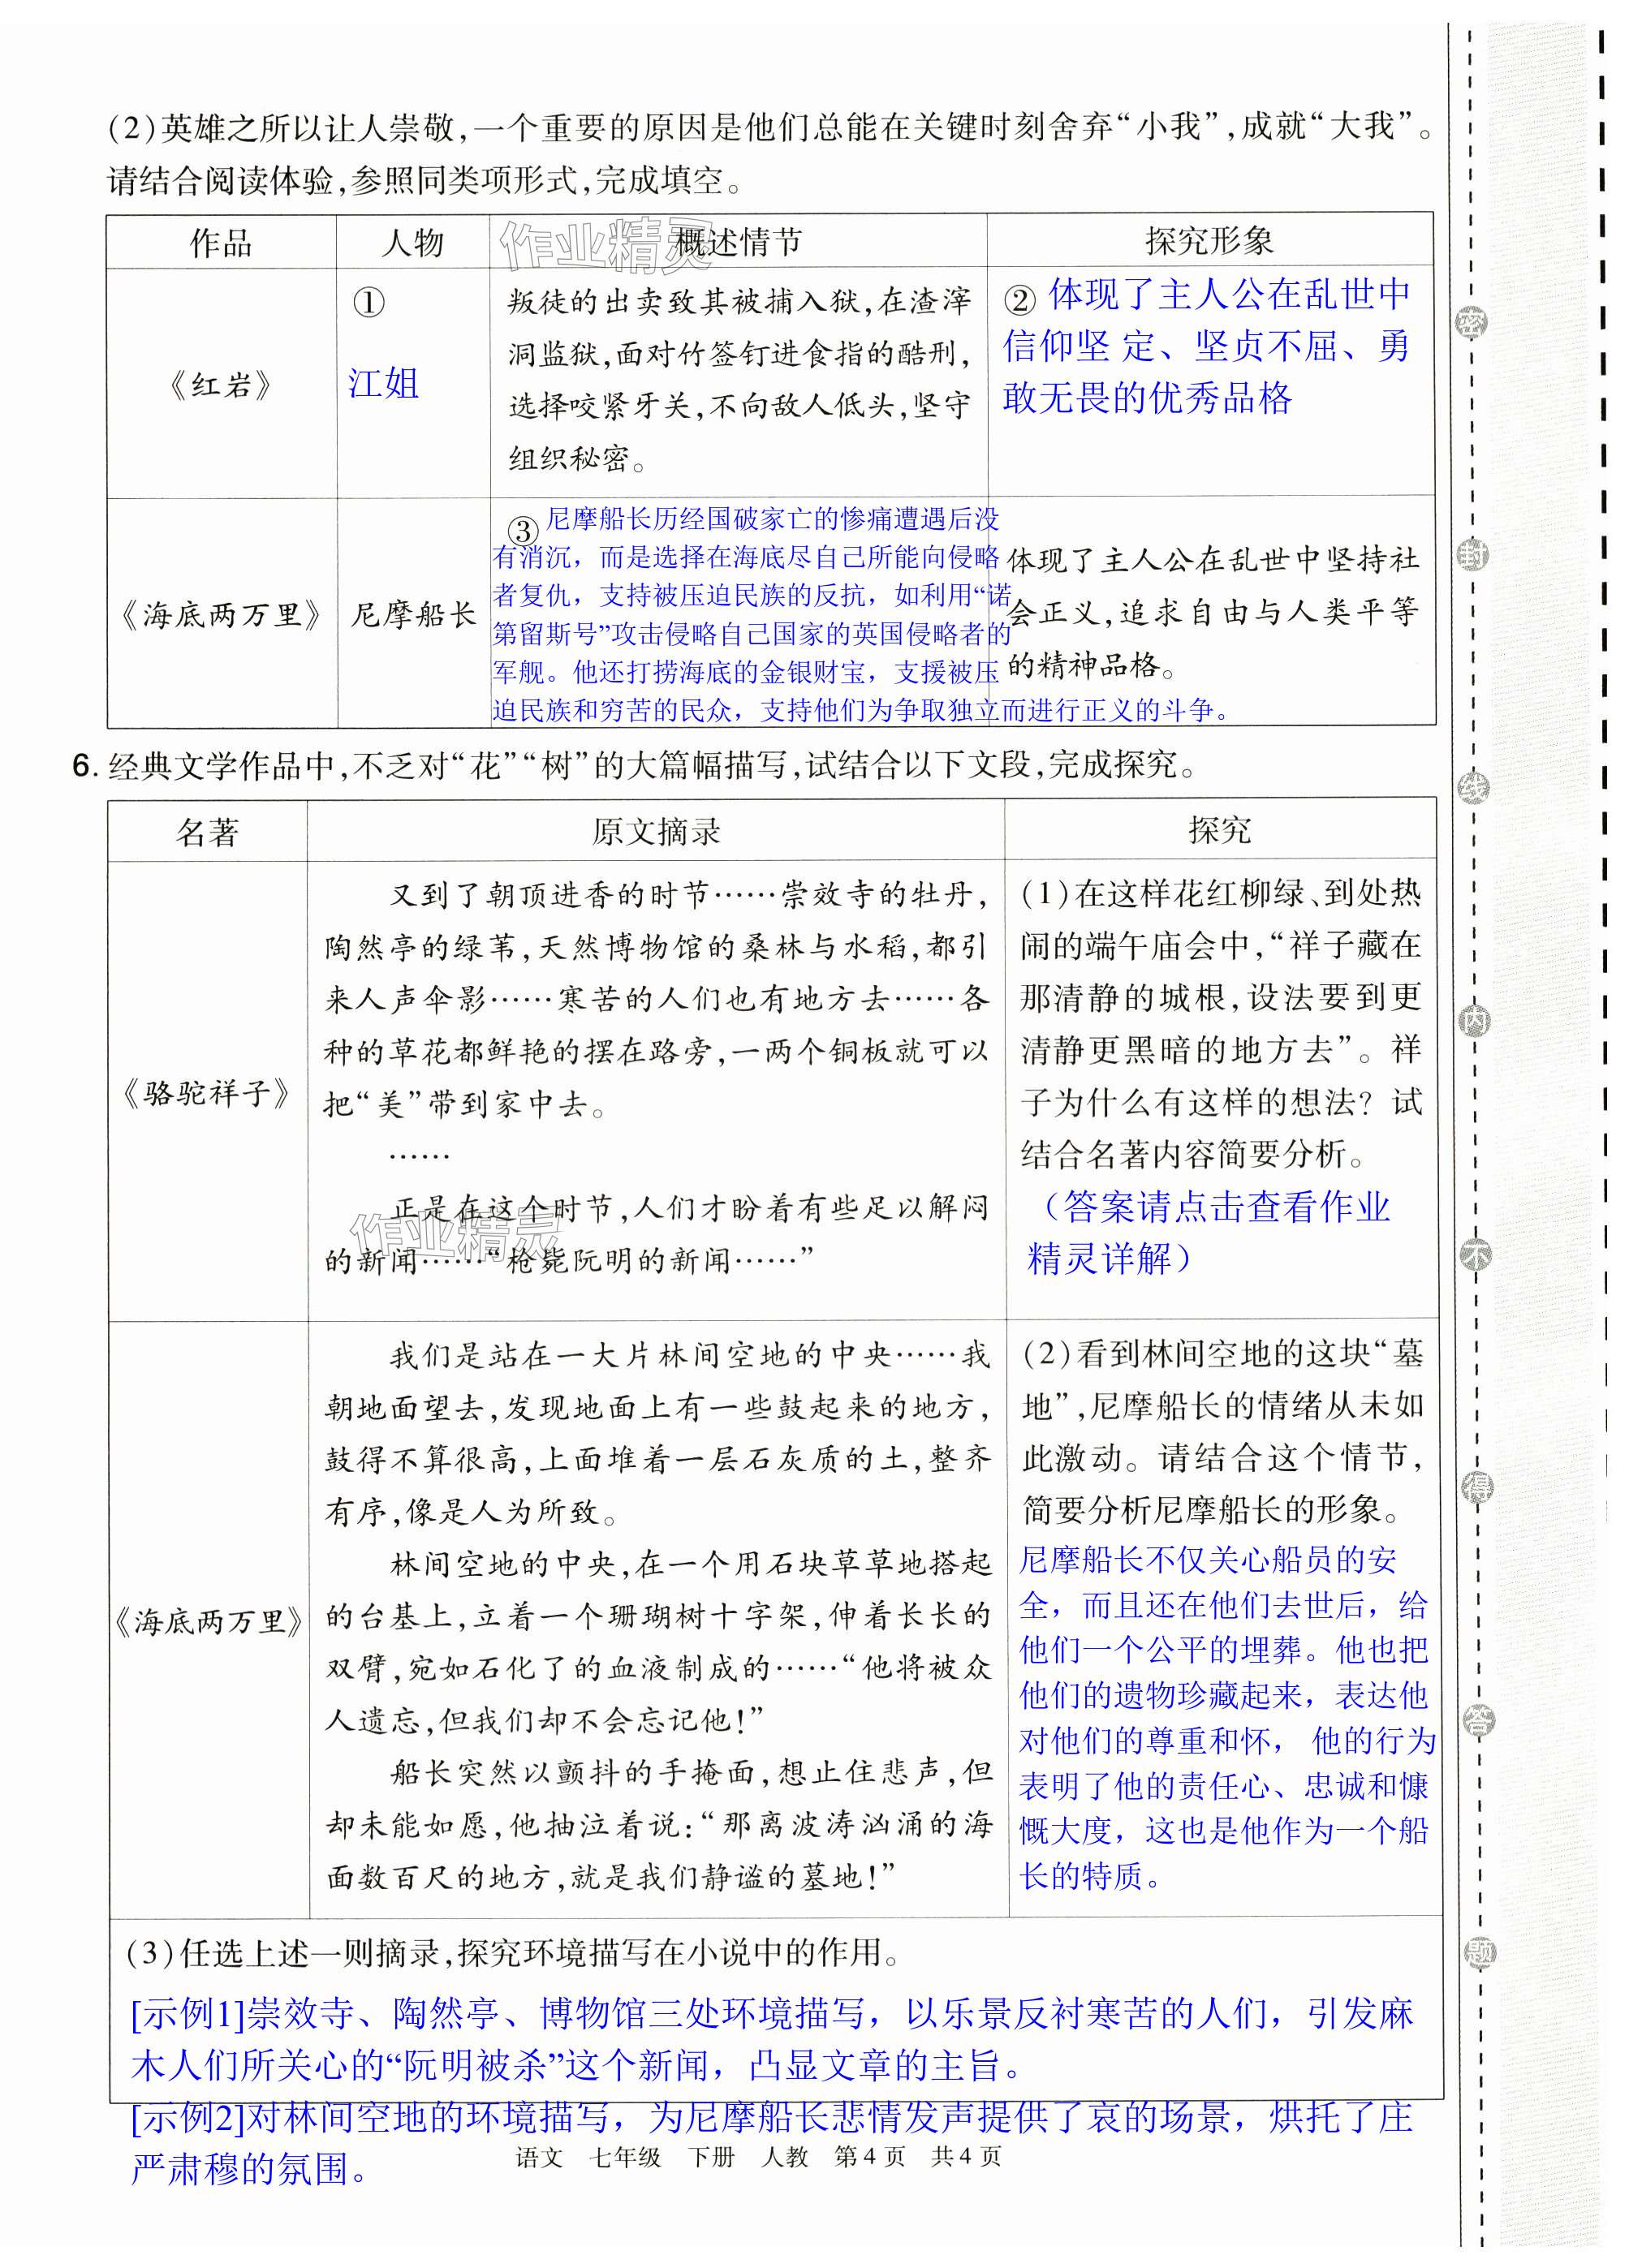Click the circled 答 character in margin
The image size is (1629, 2268).
[x=1477, y=1720]
